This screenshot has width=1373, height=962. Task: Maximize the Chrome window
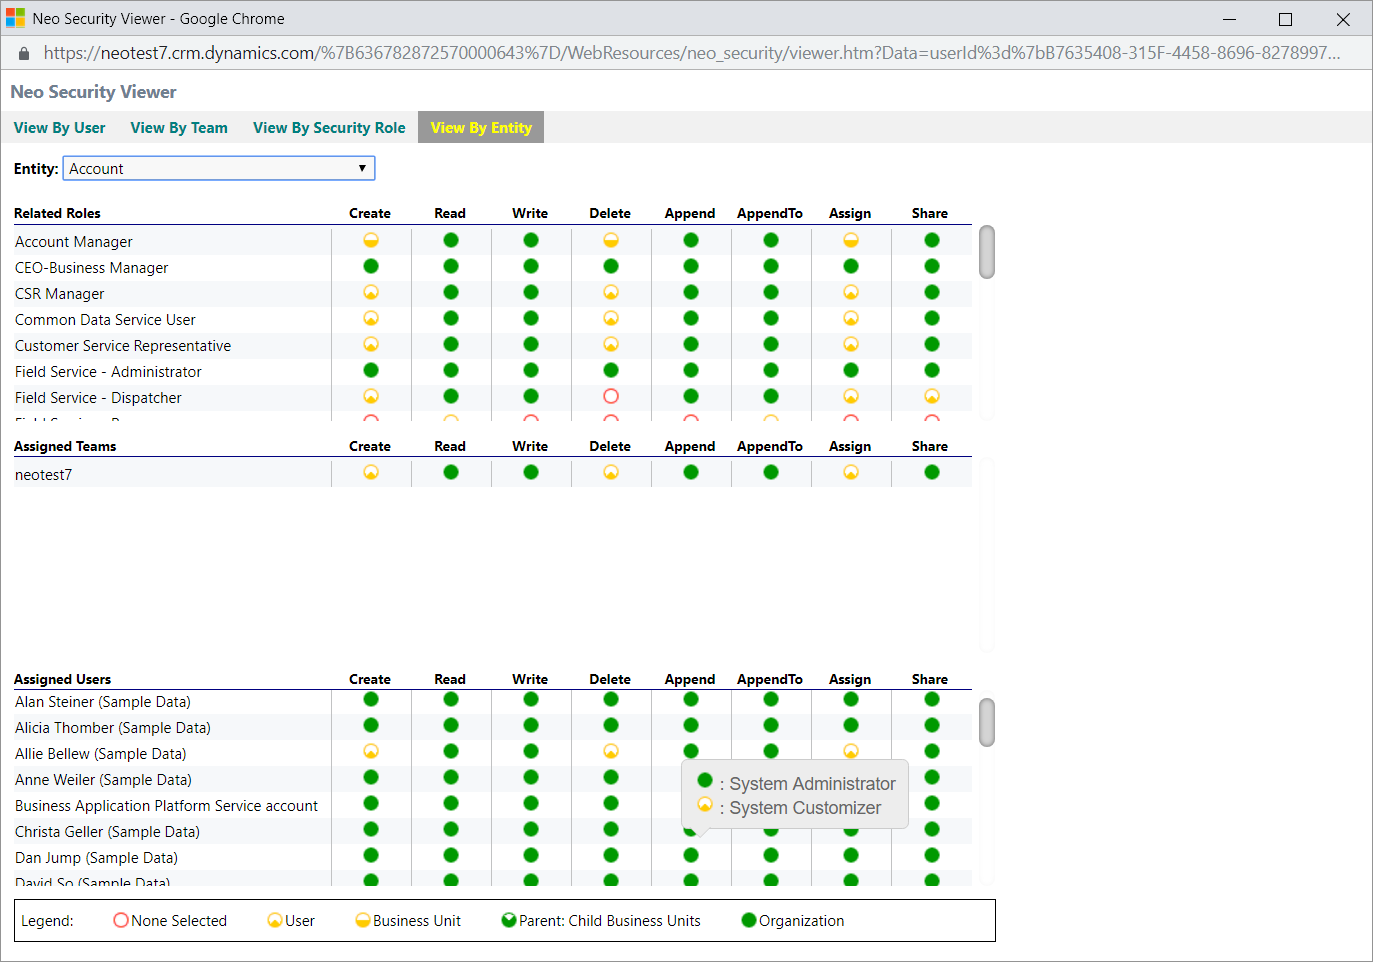(x=1285, y=19)
